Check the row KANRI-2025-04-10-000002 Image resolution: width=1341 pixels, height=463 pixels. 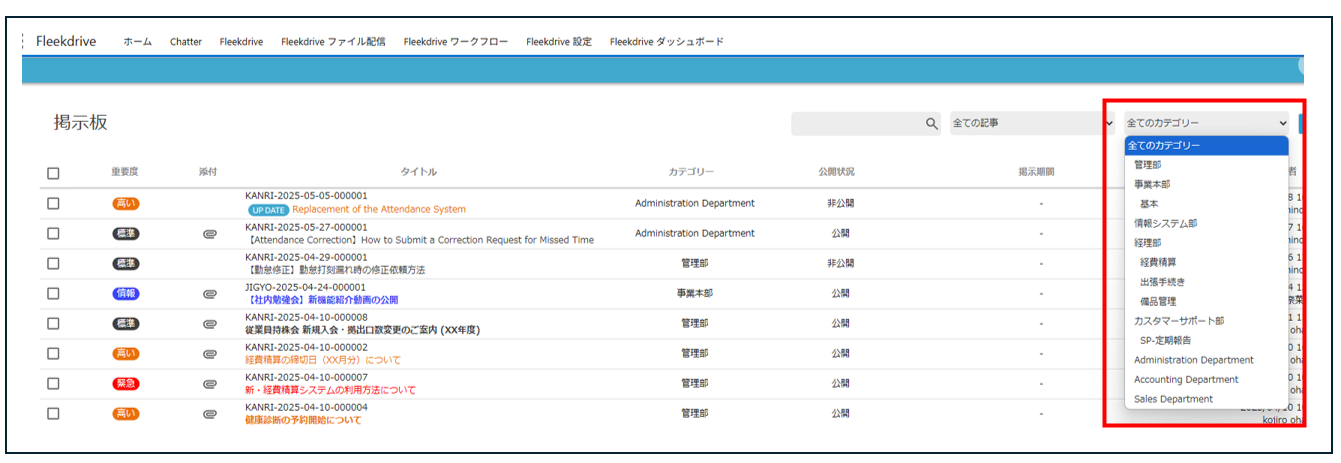click(53, 353)
